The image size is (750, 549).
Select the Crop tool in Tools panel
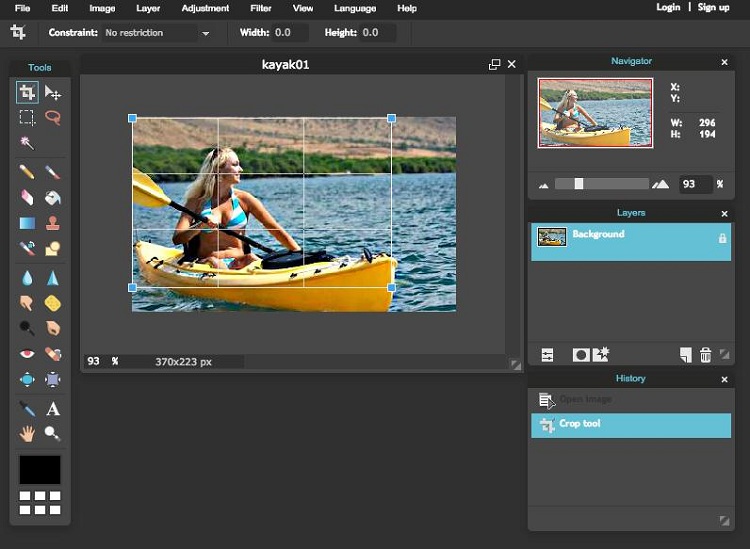coord(27,93)
